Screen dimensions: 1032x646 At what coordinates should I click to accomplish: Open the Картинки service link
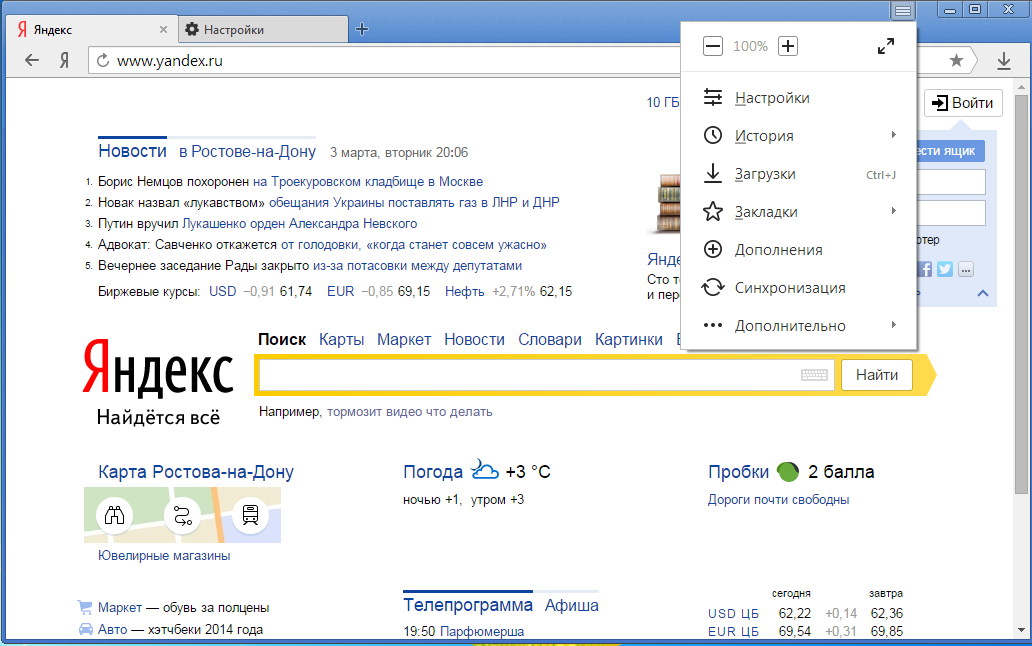tap(629, 339)
